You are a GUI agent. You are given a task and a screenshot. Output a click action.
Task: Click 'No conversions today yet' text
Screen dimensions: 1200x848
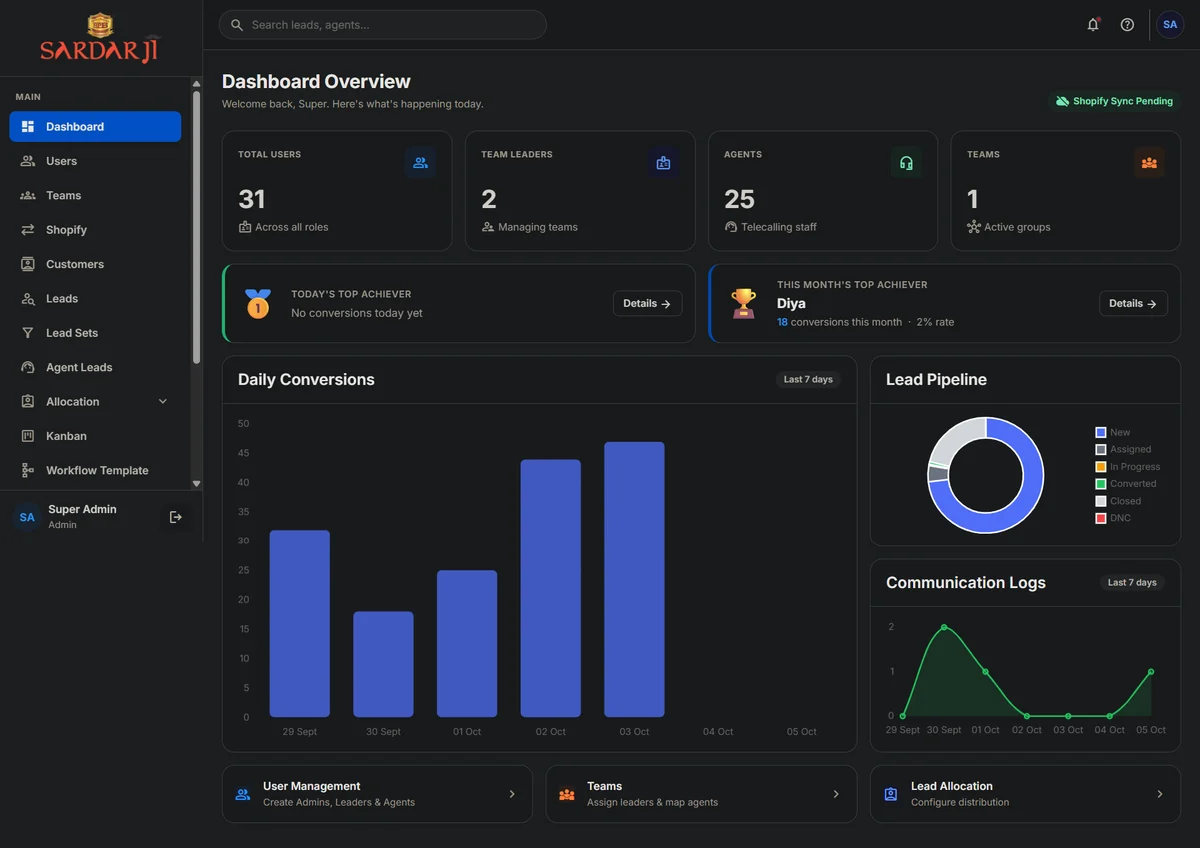pos(357,313)
